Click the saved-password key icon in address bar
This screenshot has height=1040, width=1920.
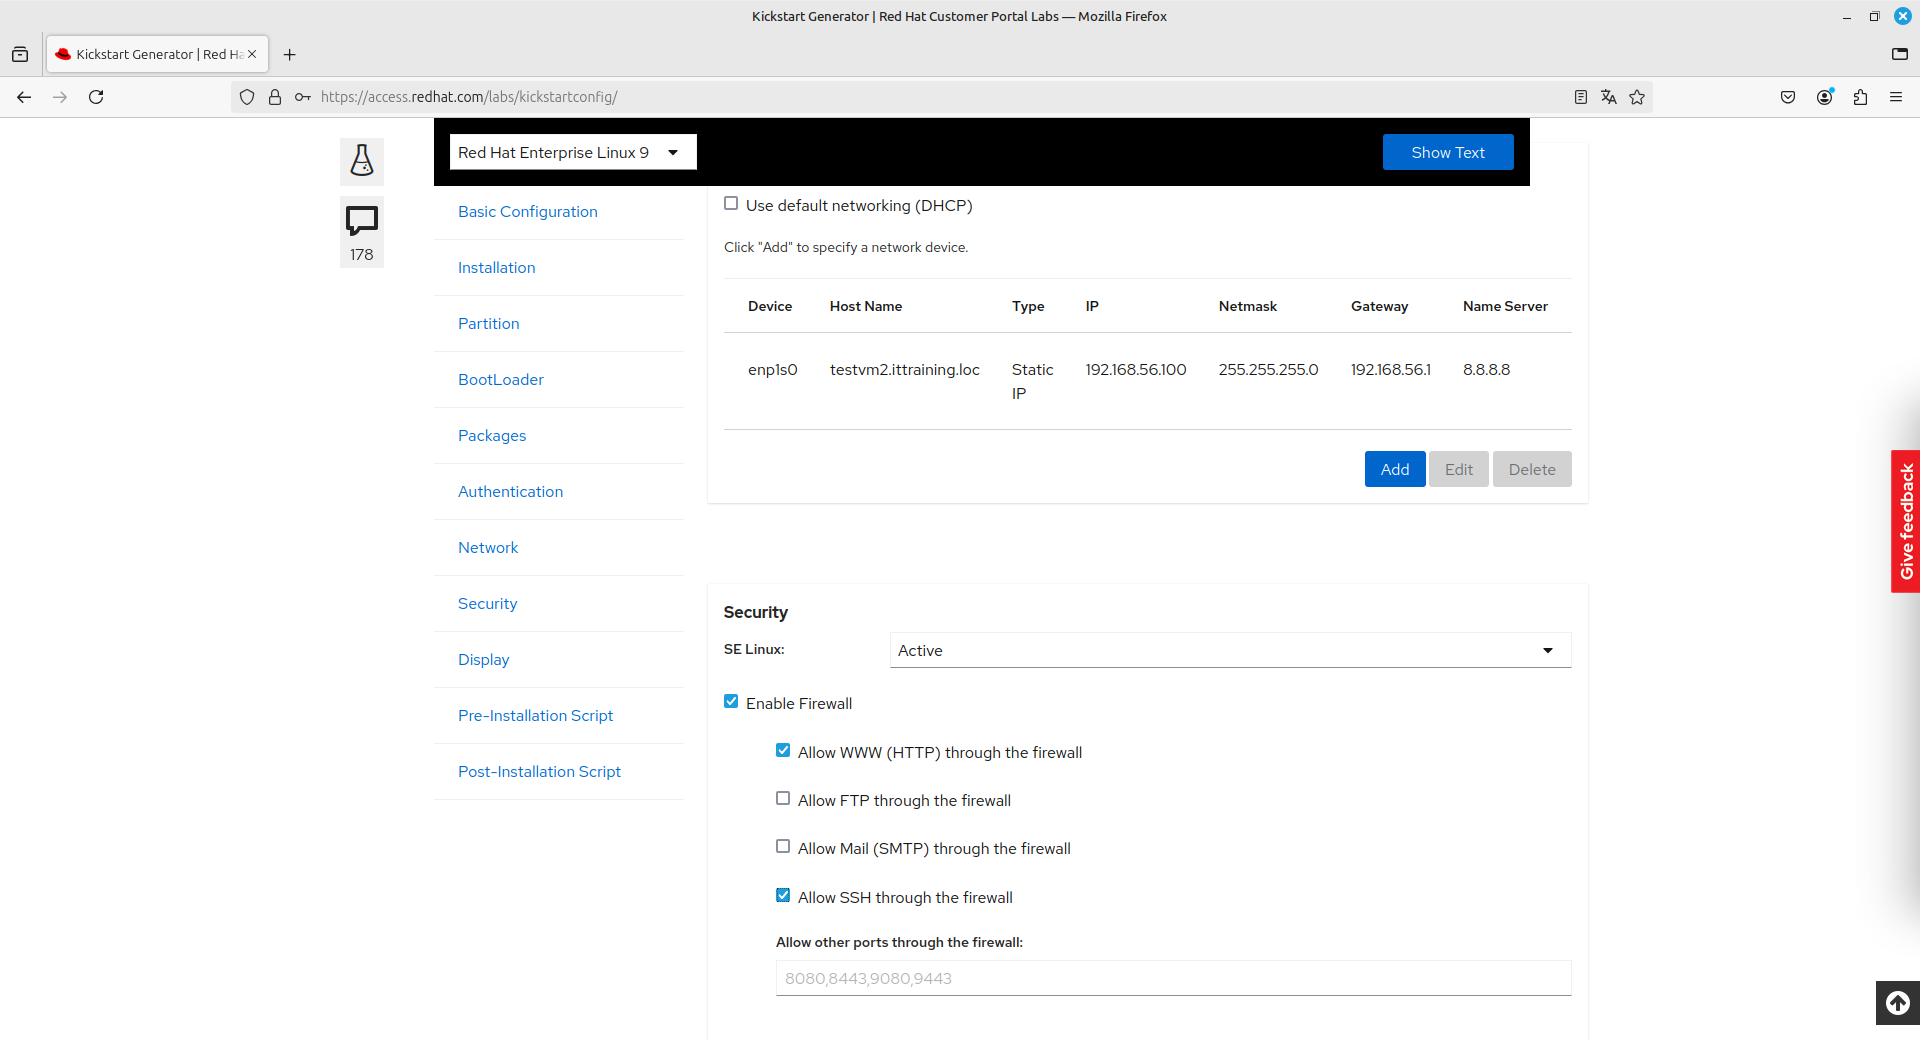coord(302,97)
